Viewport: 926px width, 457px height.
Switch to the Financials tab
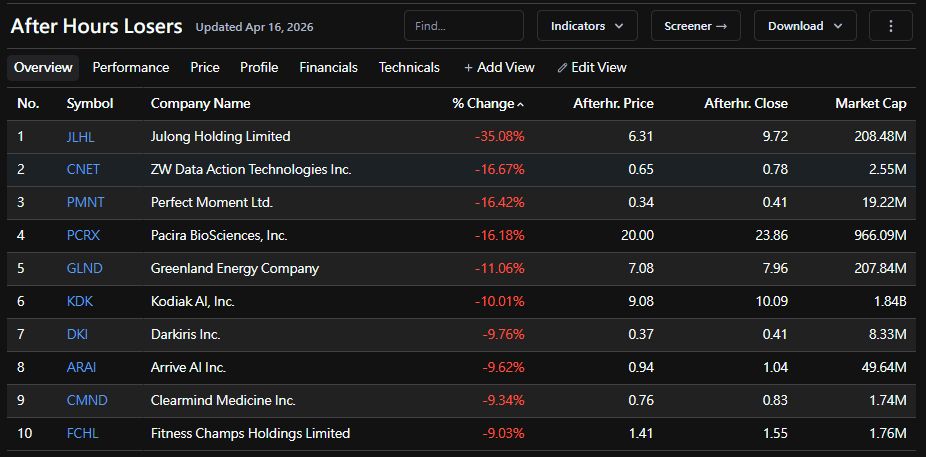pyautogui.click(x=328, y=67)
